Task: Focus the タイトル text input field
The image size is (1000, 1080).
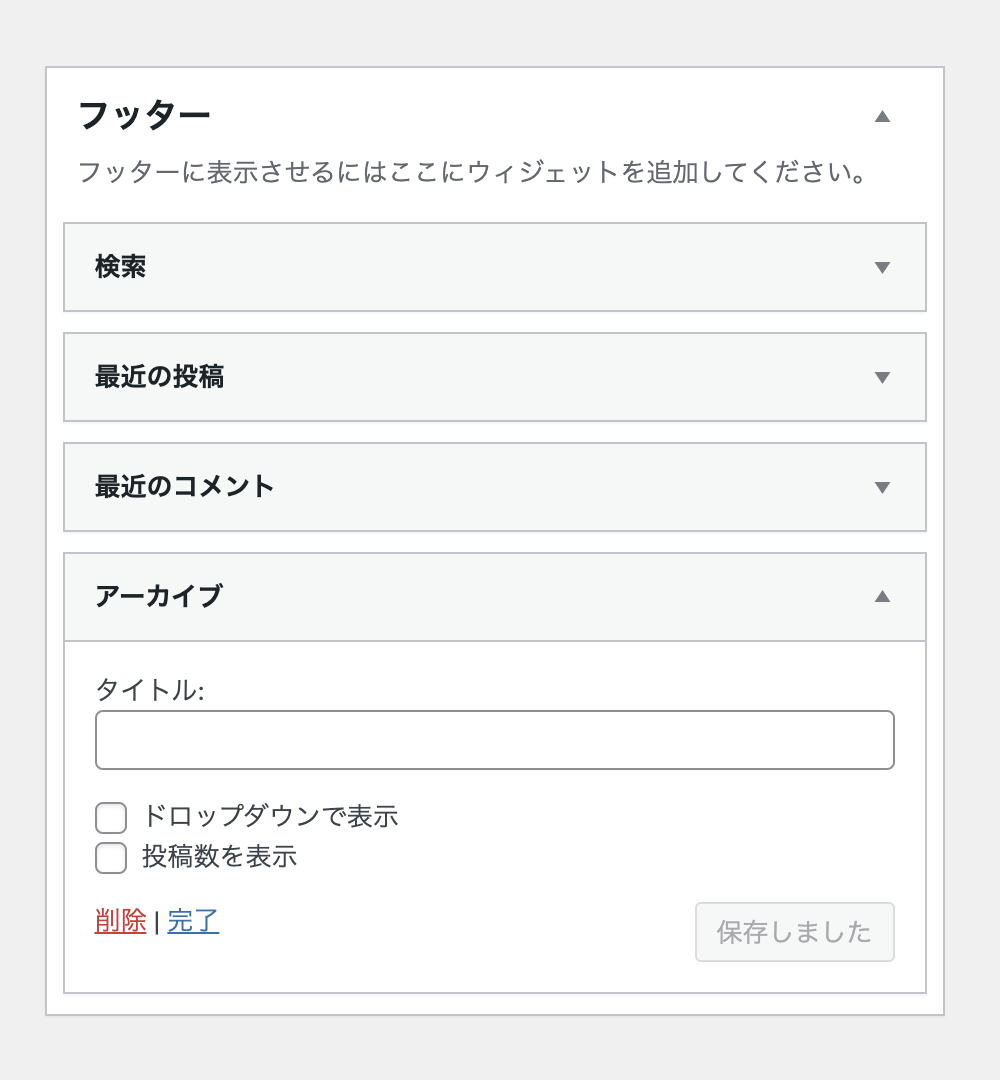Action: click(x=495, y=740)
